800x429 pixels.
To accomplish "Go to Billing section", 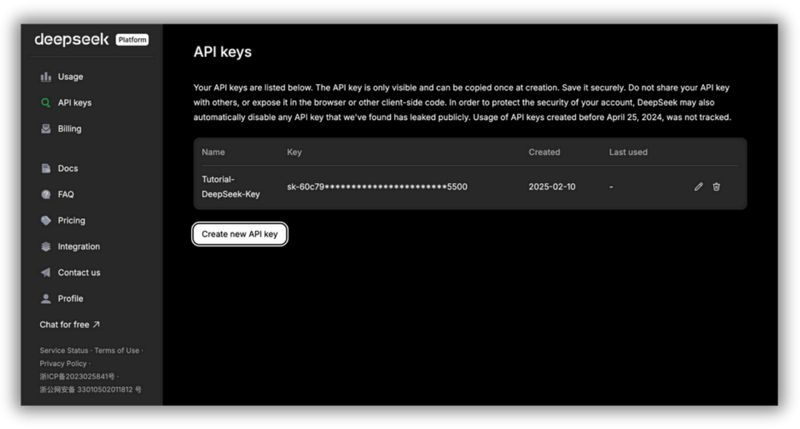I will click(69, 129).
